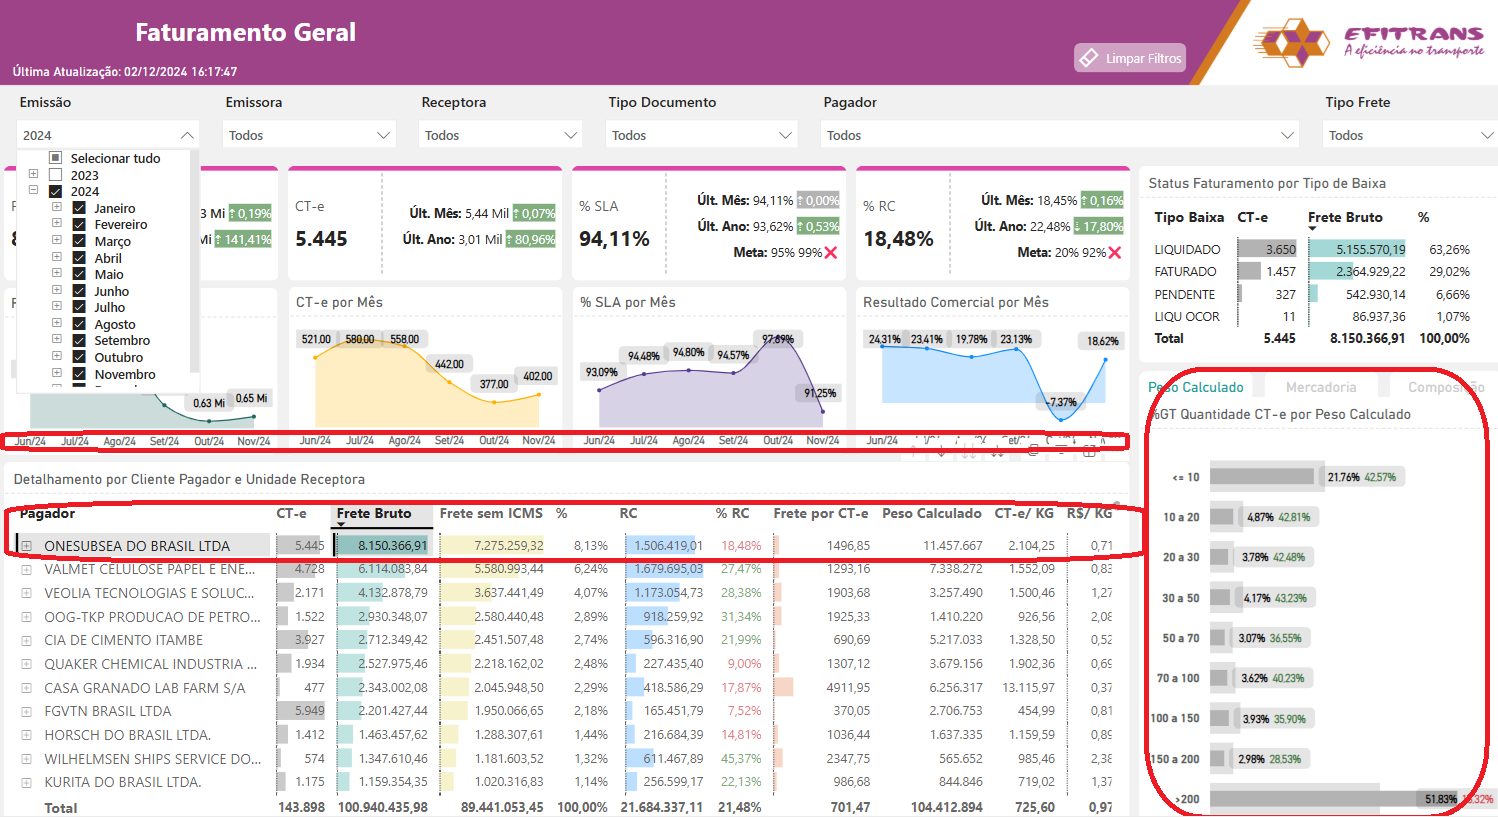
Task: Click the QUAKER CHEMICAL INDUSTRIA row name
Action: [x=150, y=664]
